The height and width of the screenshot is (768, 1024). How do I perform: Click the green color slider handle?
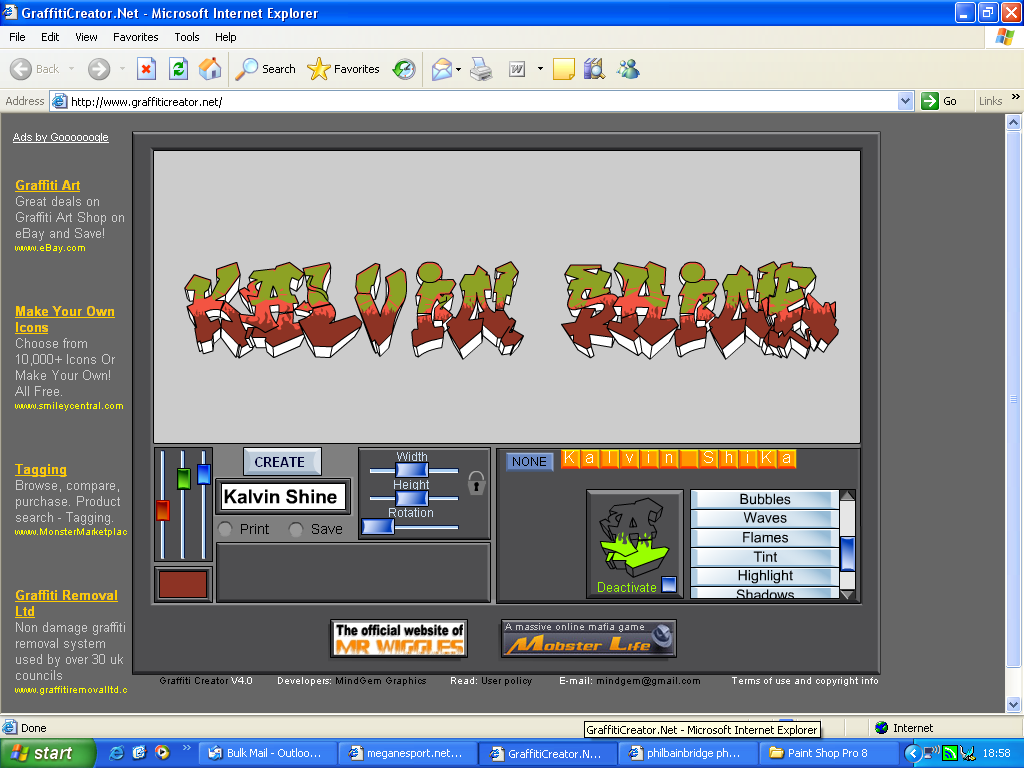(184, 479)
